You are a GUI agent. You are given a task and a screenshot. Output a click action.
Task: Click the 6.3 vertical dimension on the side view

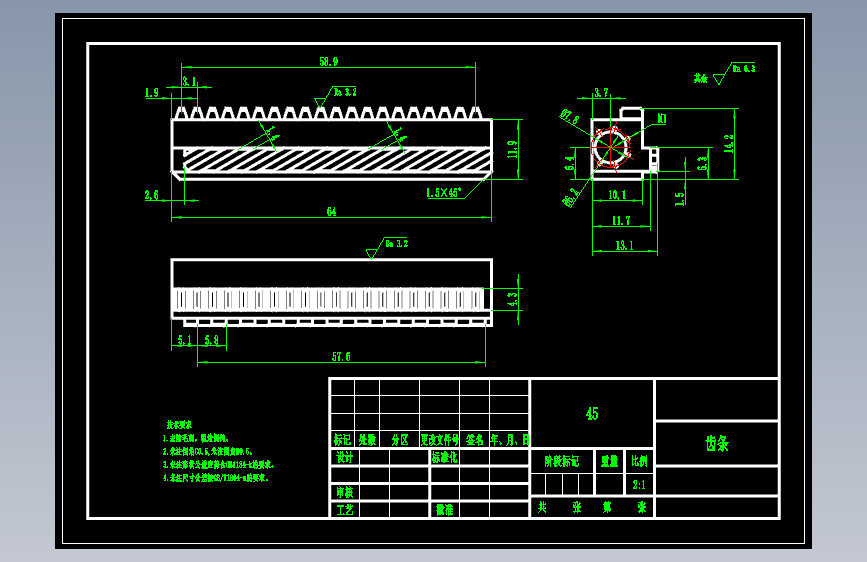pos(702,163)
